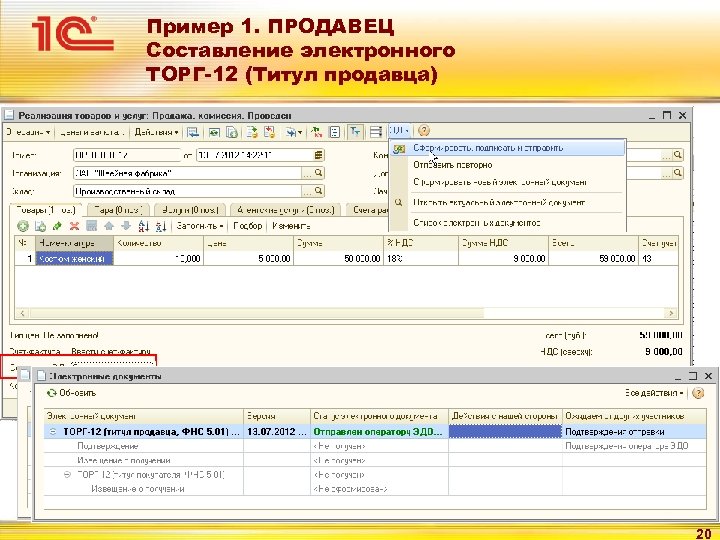This screenshot has height=540, width=720.
Task: Click 'Ввести счет-фактуру' link
Action: pyautogui.click(x=111, y=352)
